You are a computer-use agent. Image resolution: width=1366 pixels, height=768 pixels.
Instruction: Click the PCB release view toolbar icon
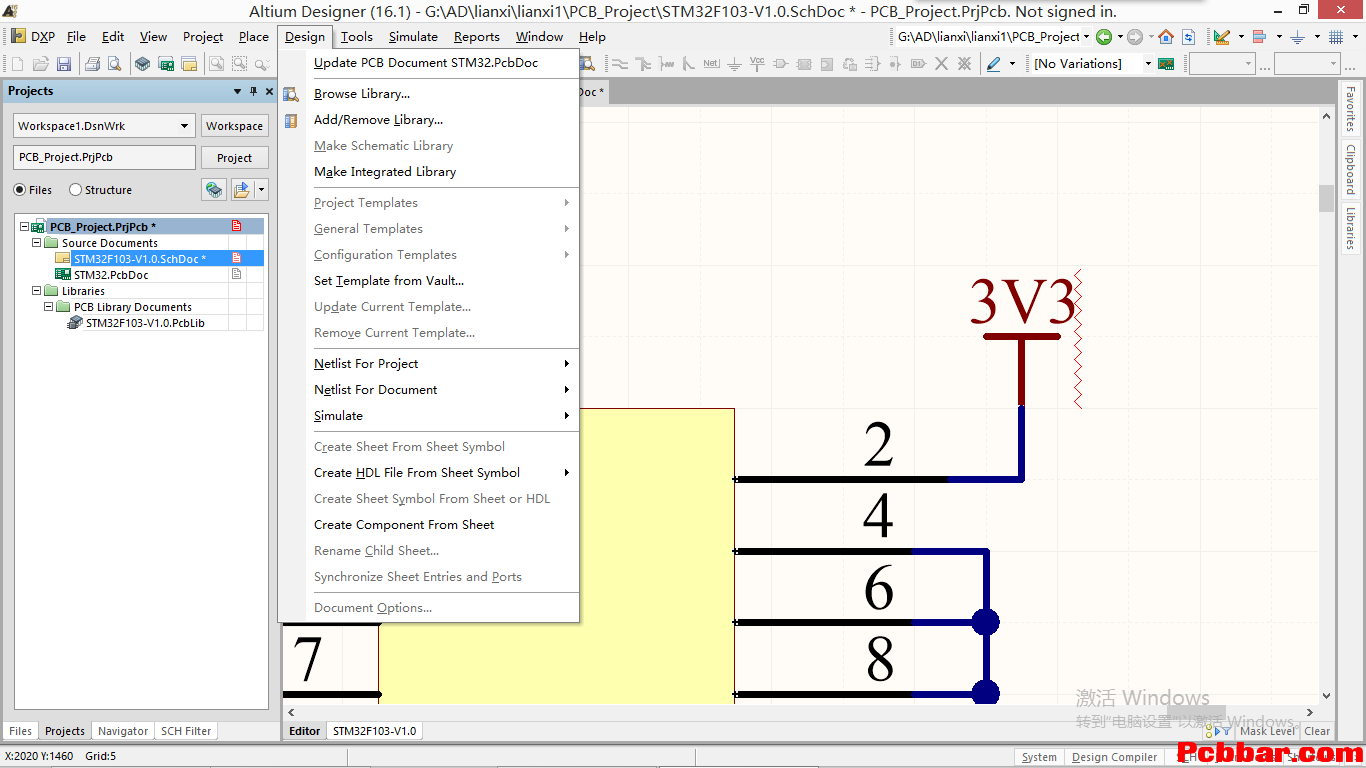(166, 64)
